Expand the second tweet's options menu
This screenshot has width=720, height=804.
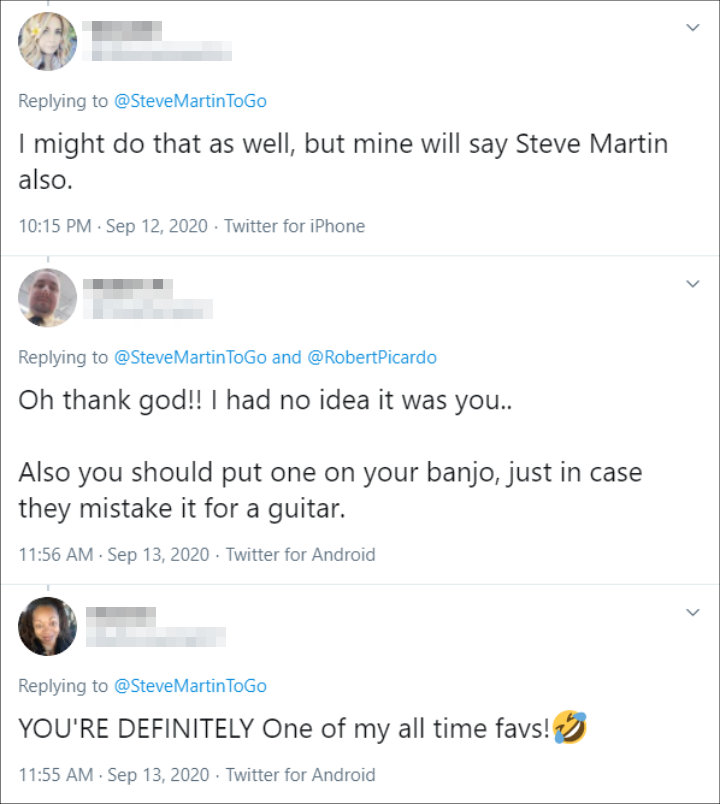[691, 284]
